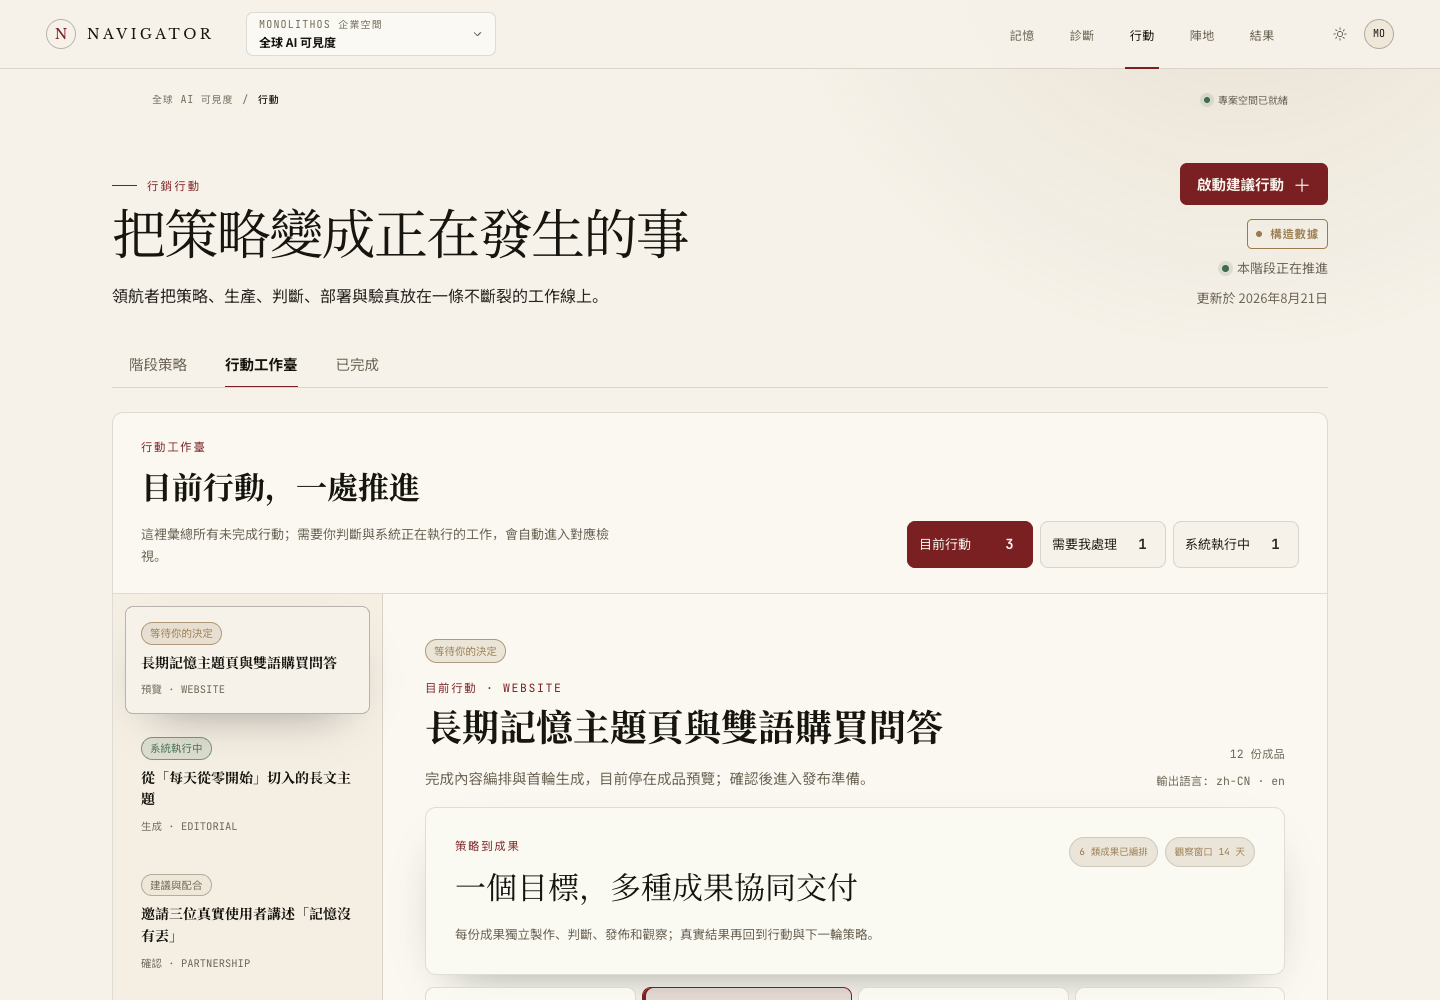Open the 結果 nav item
The height and width of the screenshot is (1000, 1440).
(1262, 35)
